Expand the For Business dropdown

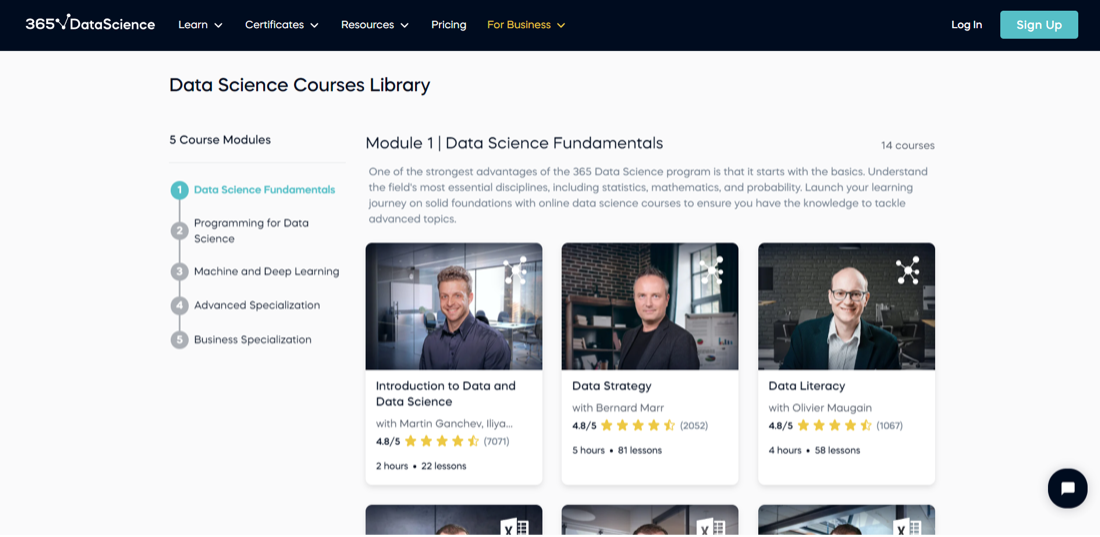coord(526,25)
